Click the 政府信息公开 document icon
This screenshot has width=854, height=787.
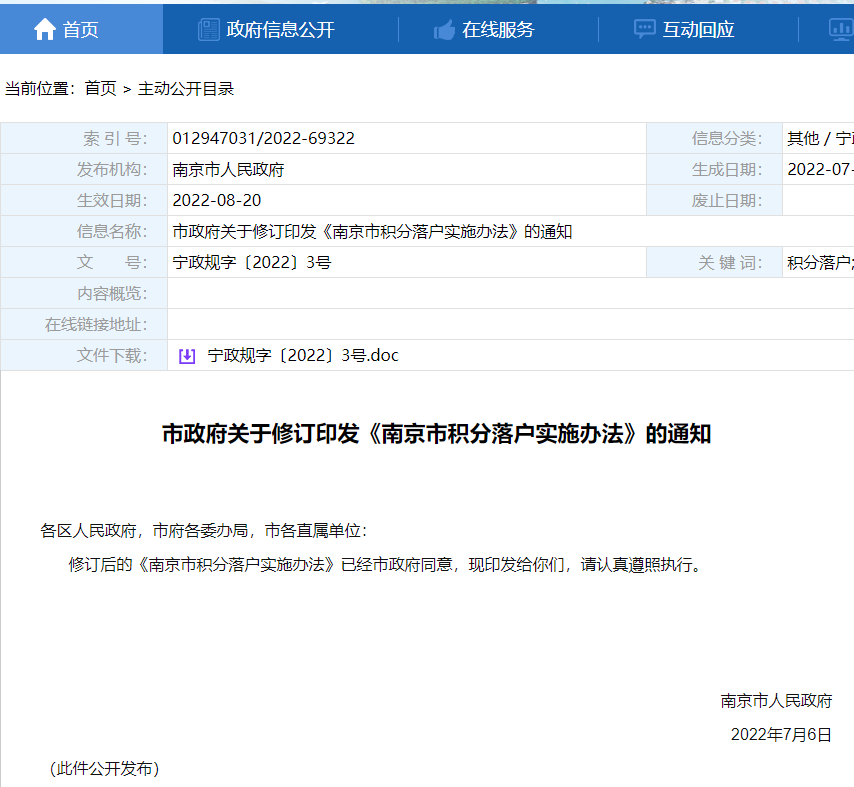(209, 30)
